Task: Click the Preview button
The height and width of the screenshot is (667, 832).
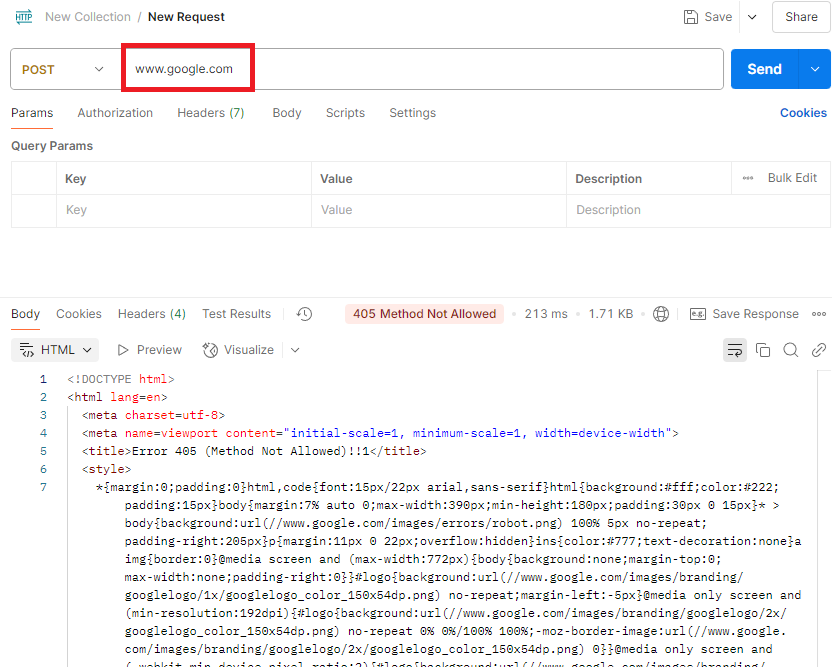Action: pos(149,350)
